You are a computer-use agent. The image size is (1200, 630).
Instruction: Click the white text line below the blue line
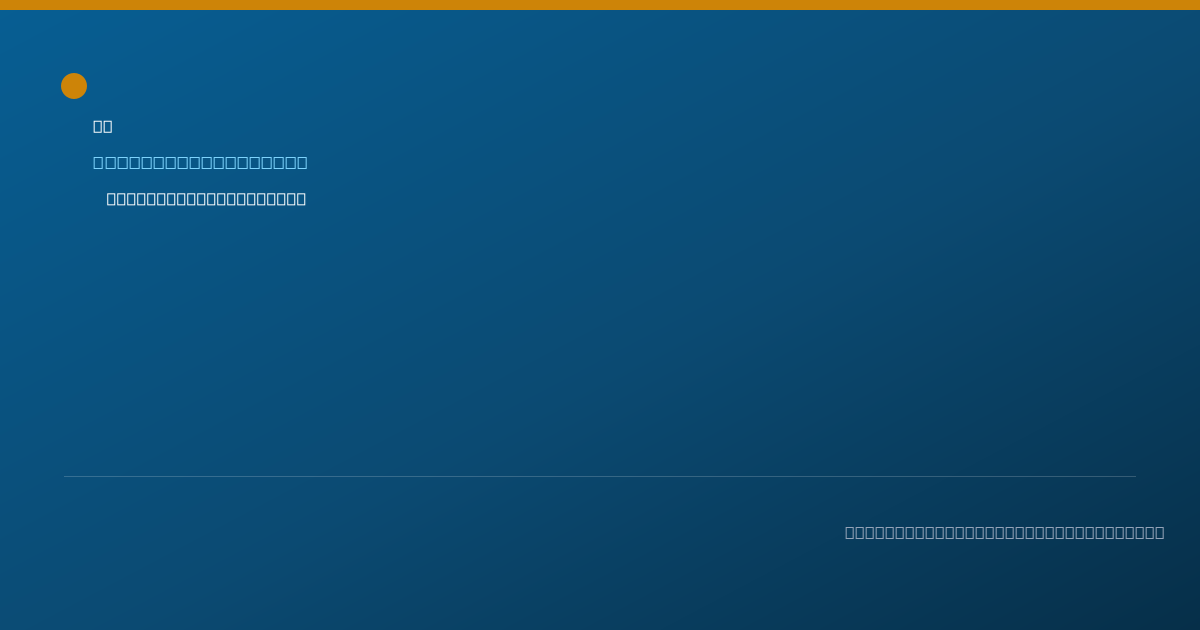point(206,199)
